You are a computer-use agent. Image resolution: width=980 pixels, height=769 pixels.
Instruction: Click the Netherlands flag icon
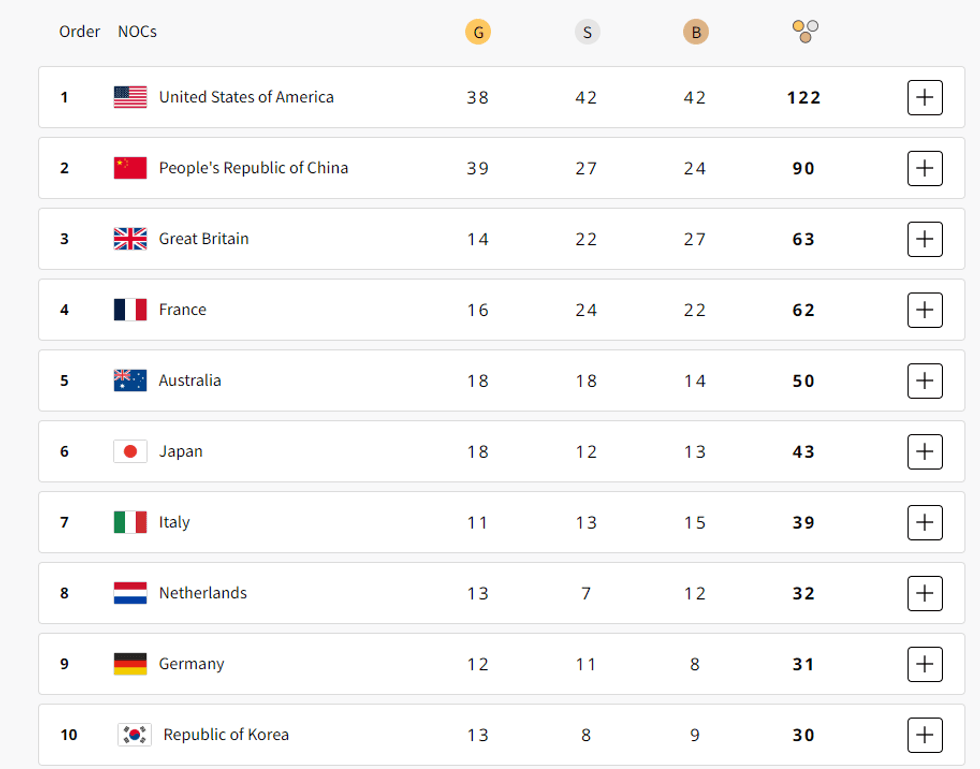click(130, 593)
